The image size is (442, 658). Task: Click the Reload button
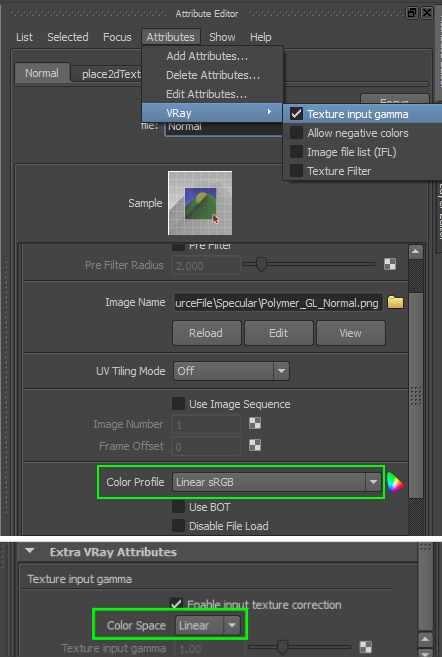pos(207,333)
